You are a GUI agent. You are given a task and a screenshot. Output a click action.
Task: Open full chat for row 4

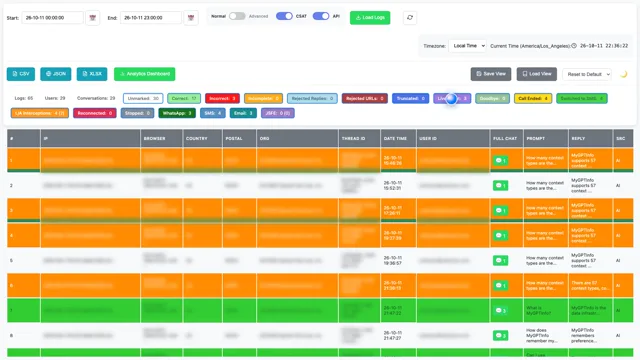[x=500, y=236]
